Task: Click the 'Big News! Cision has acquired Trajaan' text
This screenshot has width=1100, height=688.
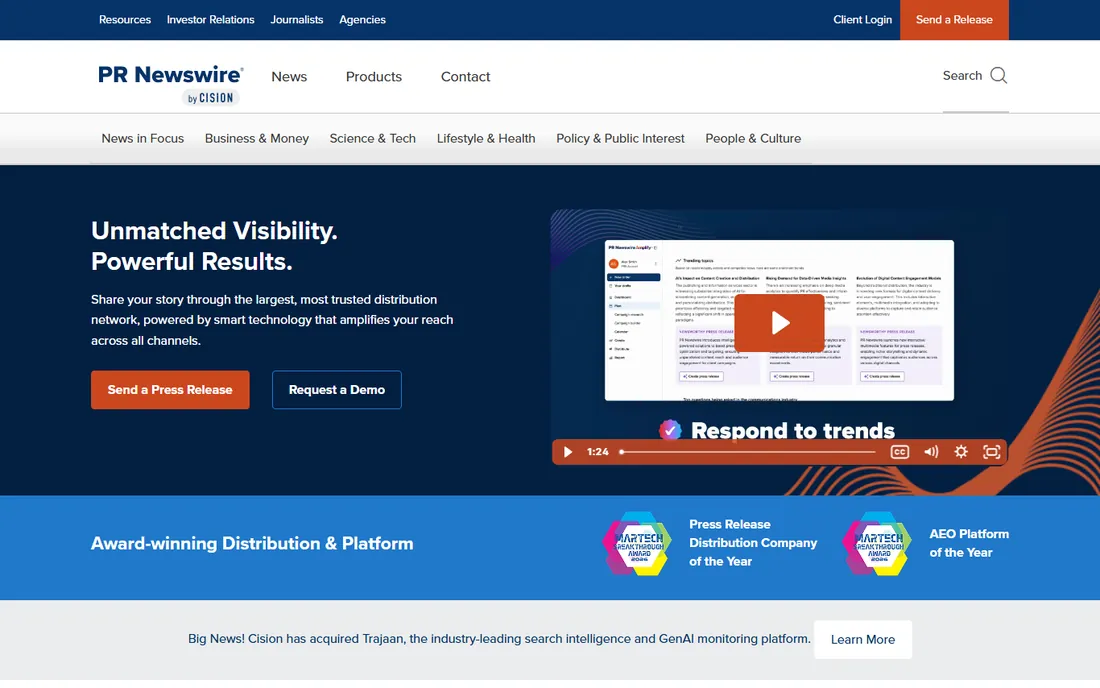Action: (499, 639)
